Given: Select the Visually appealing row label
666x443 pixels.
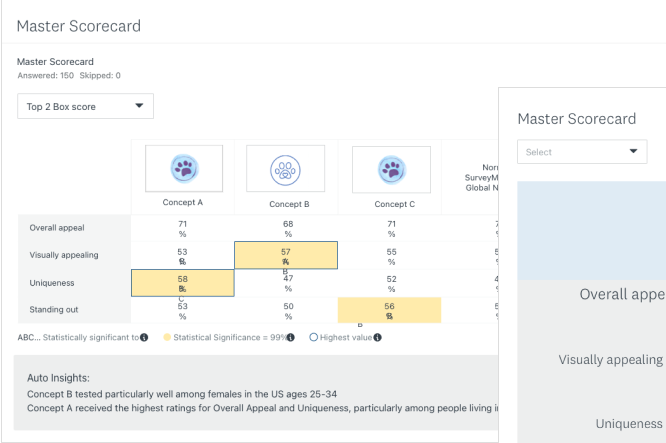Looking at the screenshot, I should [64, 256].
